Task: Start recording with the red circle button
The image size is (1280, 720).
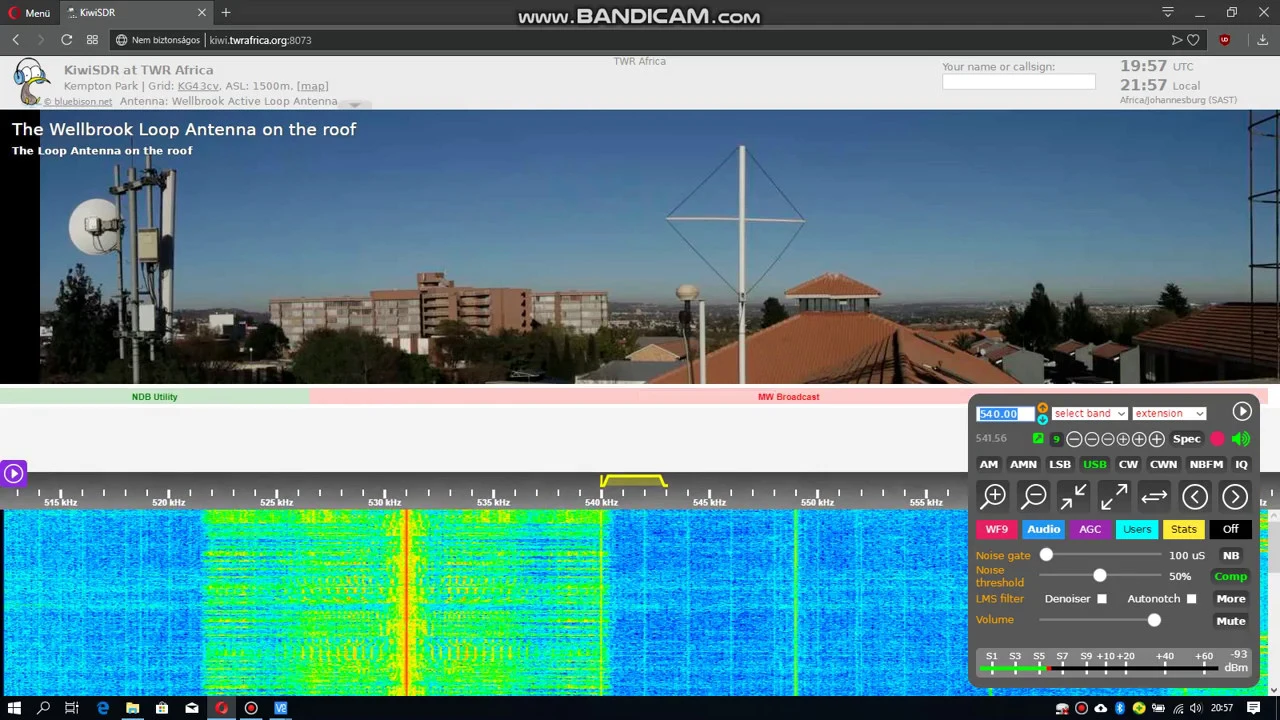Action: tap(1217, 439)
